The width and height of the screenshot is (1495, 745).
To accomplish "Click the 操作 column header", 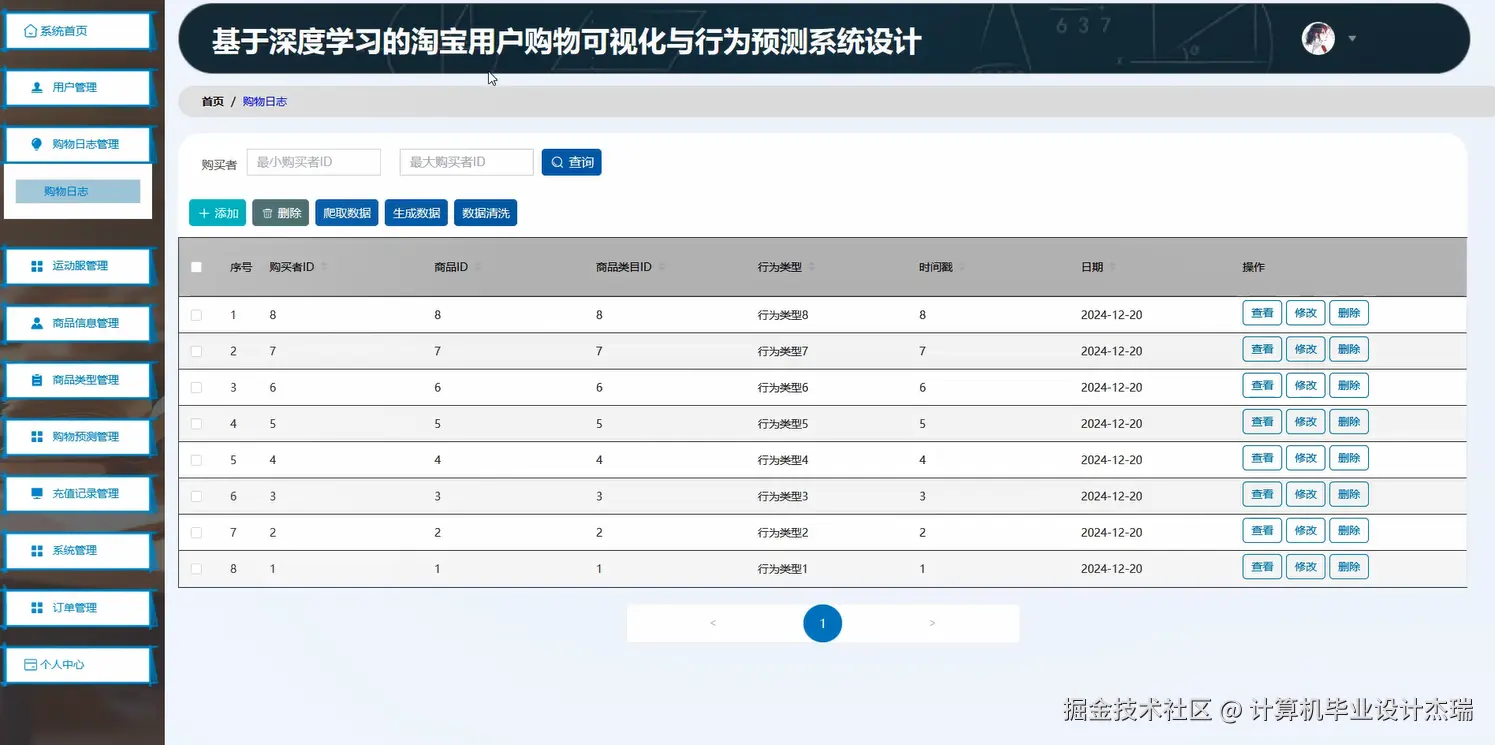I will pyautogui.click(x=1254, y=267).
